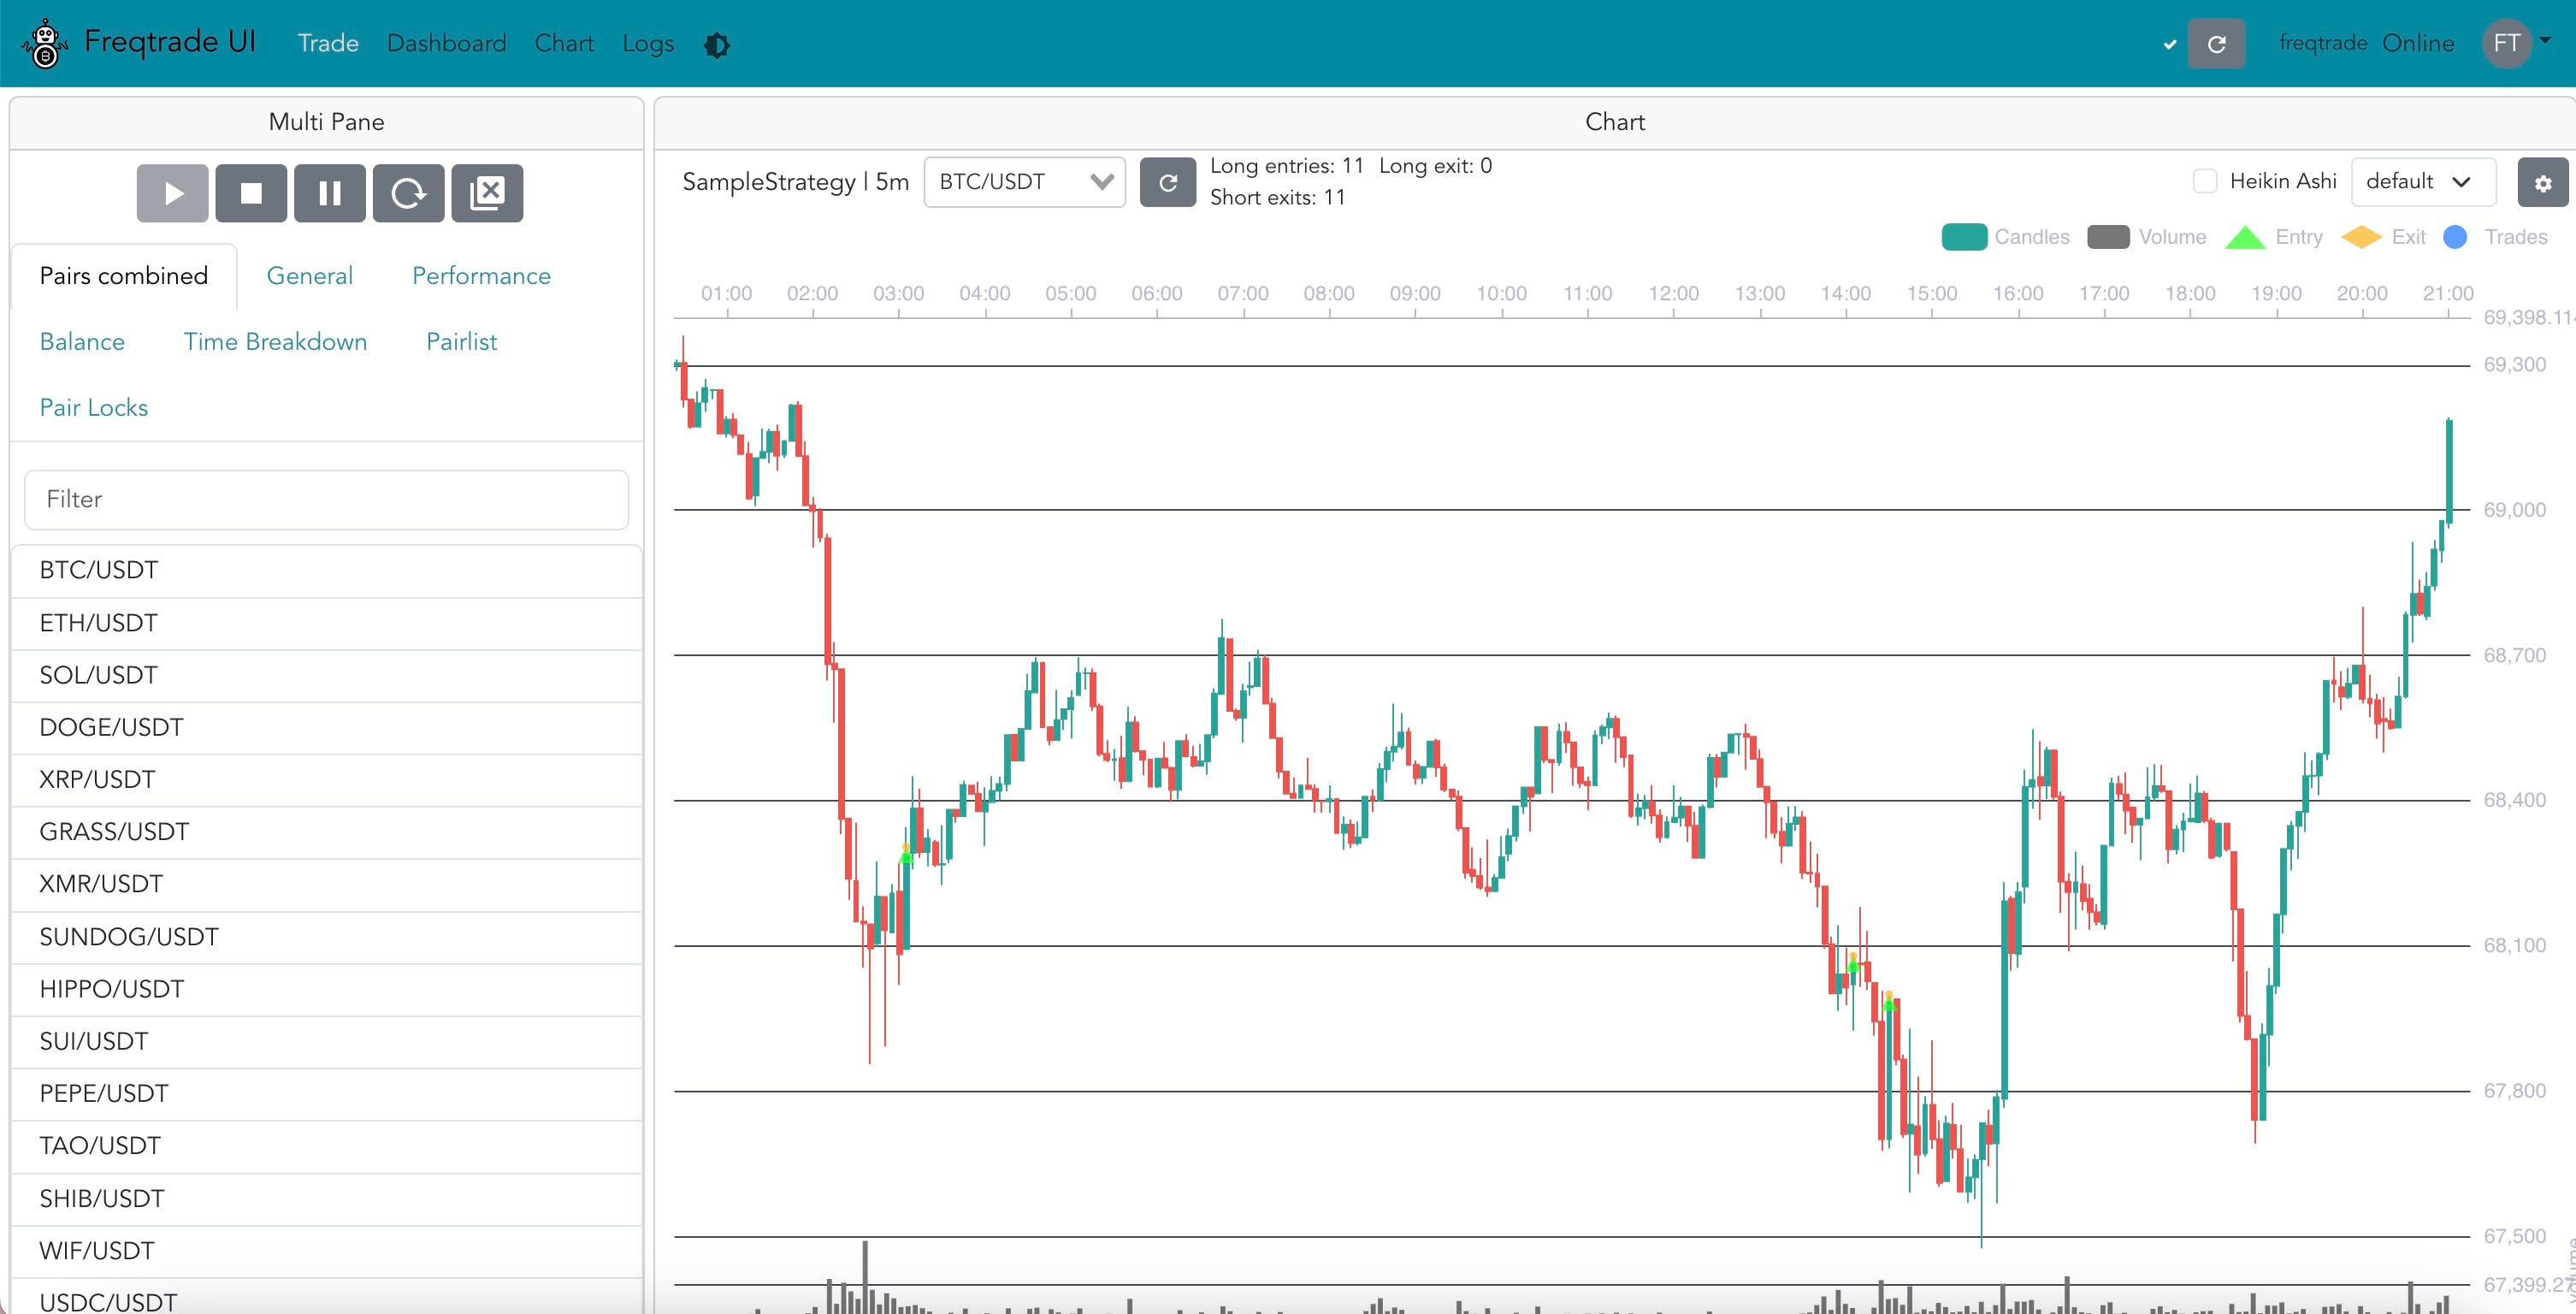Select ETH/USDT from the pair list
This screenshot has width=2576, height=1314.
pyautogui.click(x=97, y=622)
